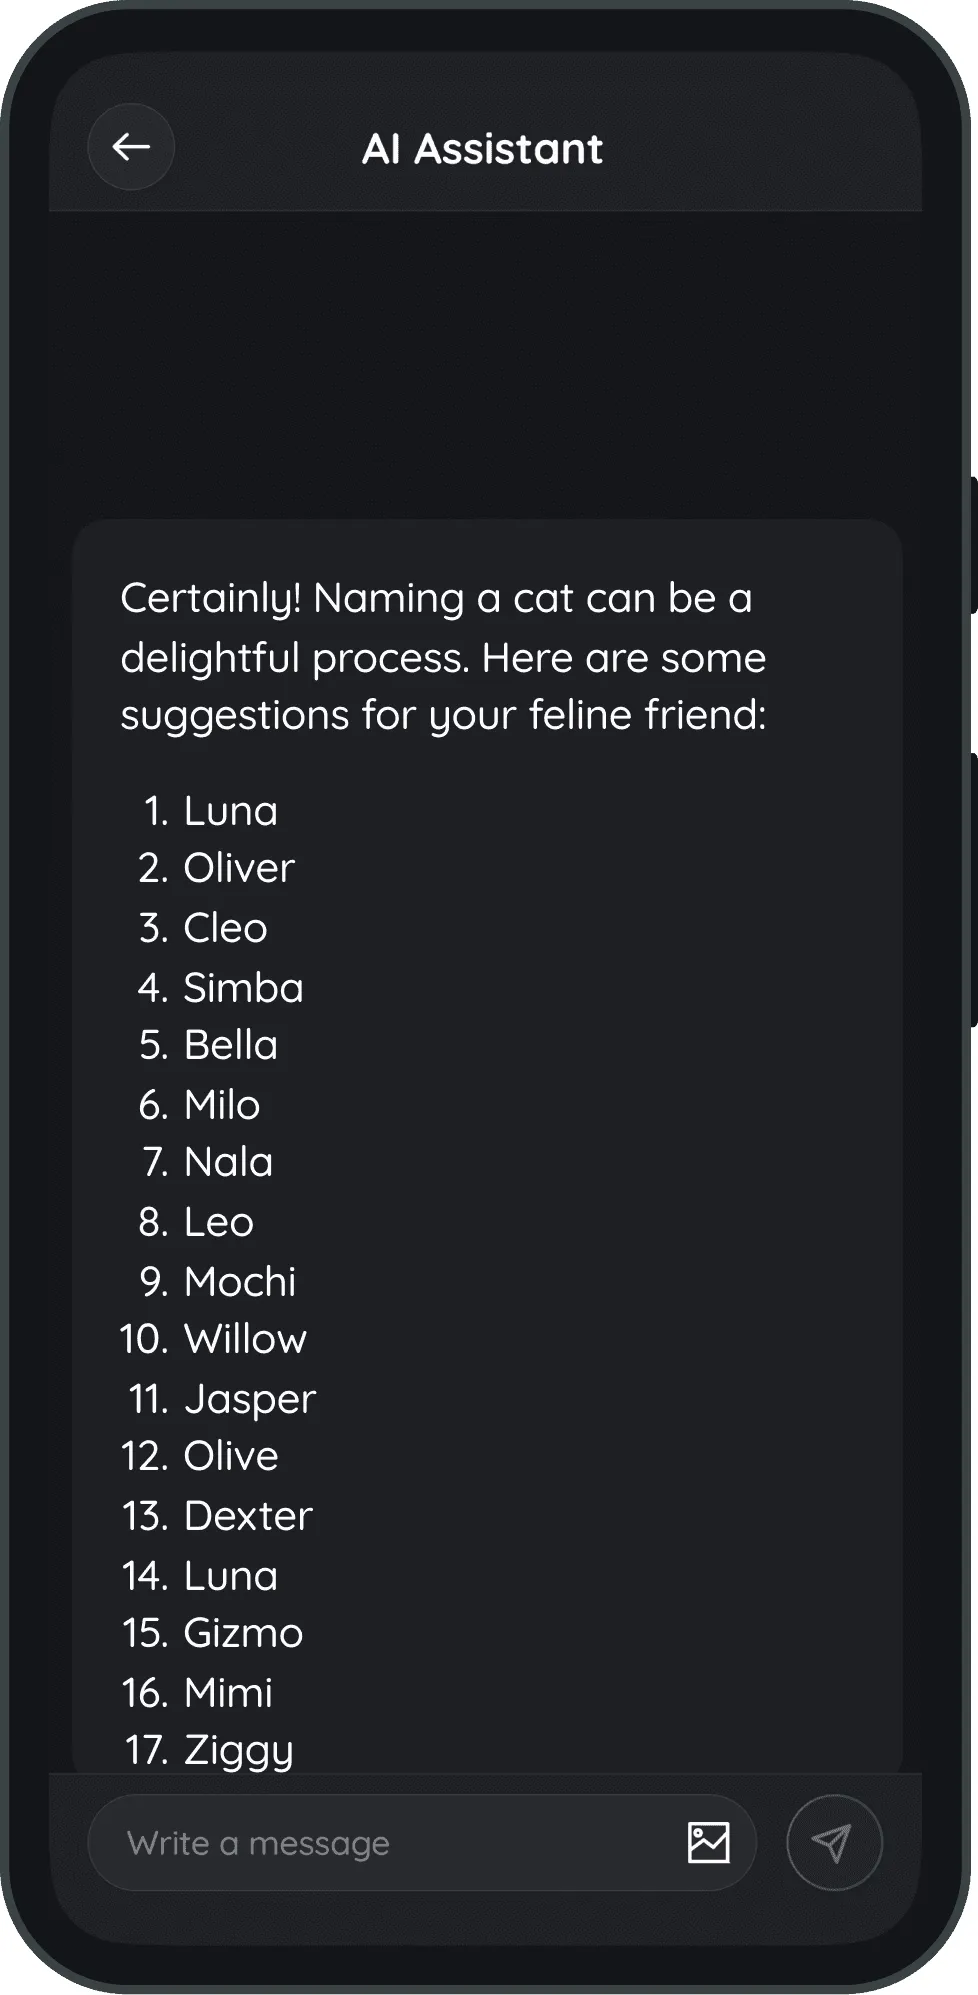Tap the "Cleo" cat name suggestion
978x1995 pixels.
(x=225, y=928)
